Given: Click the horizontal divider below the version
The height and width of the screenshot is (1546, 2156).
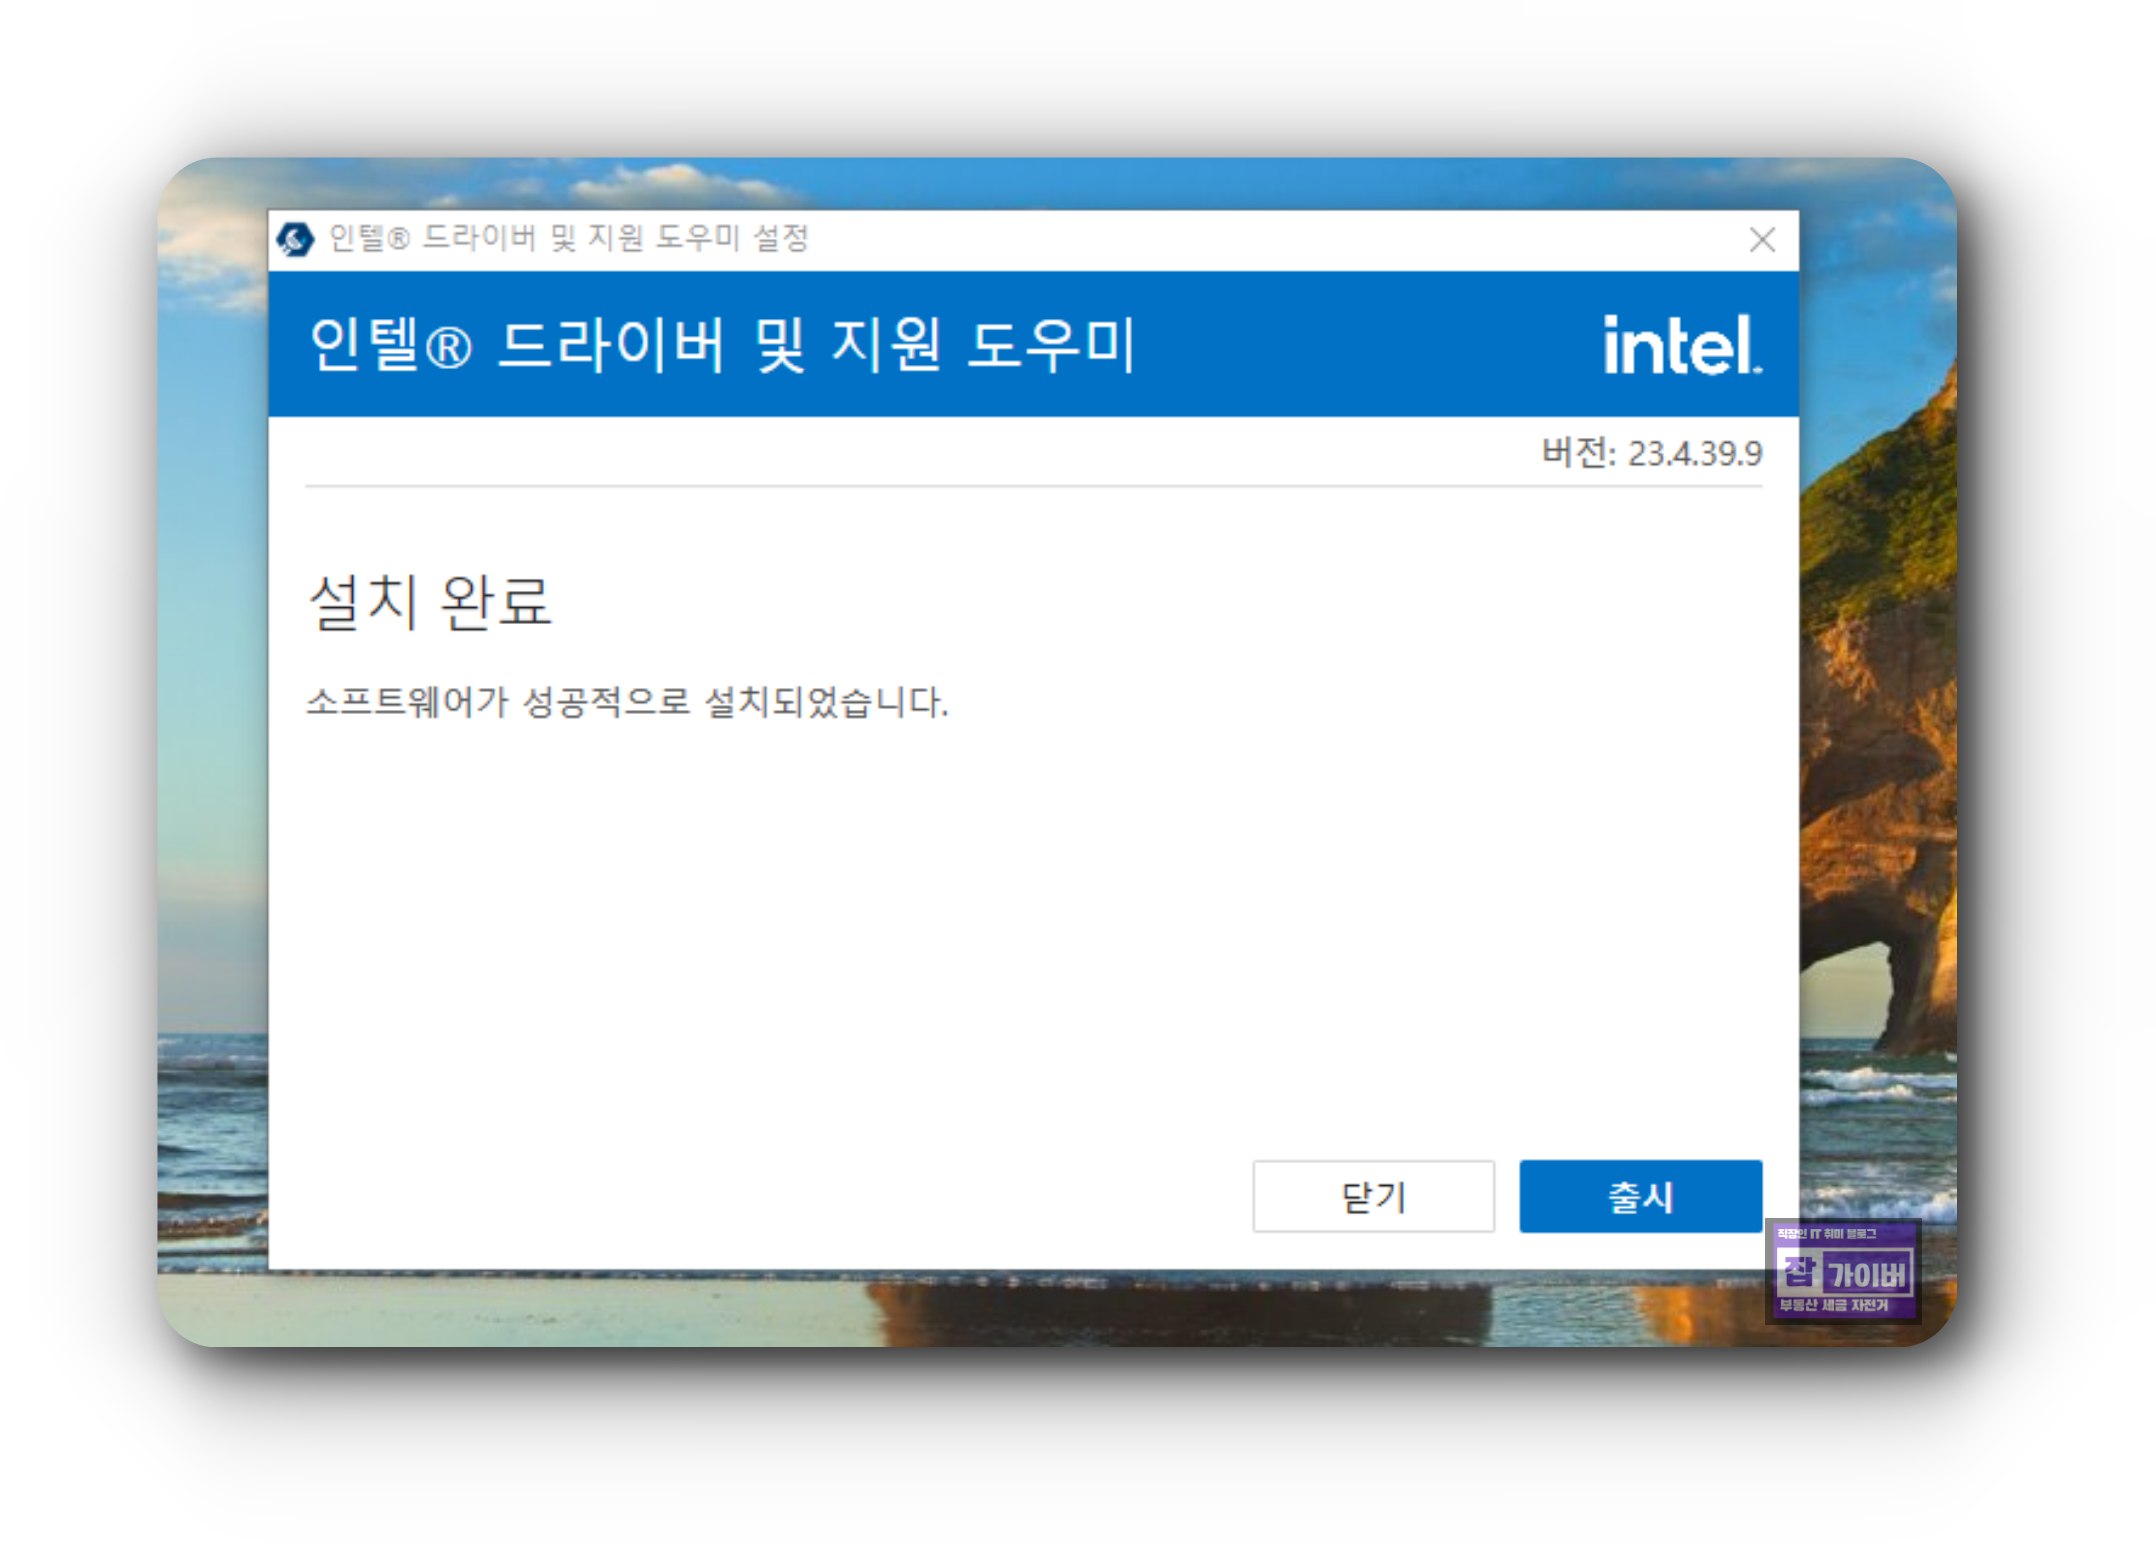Looking at the screenshot, I should tap(1032, 487).
